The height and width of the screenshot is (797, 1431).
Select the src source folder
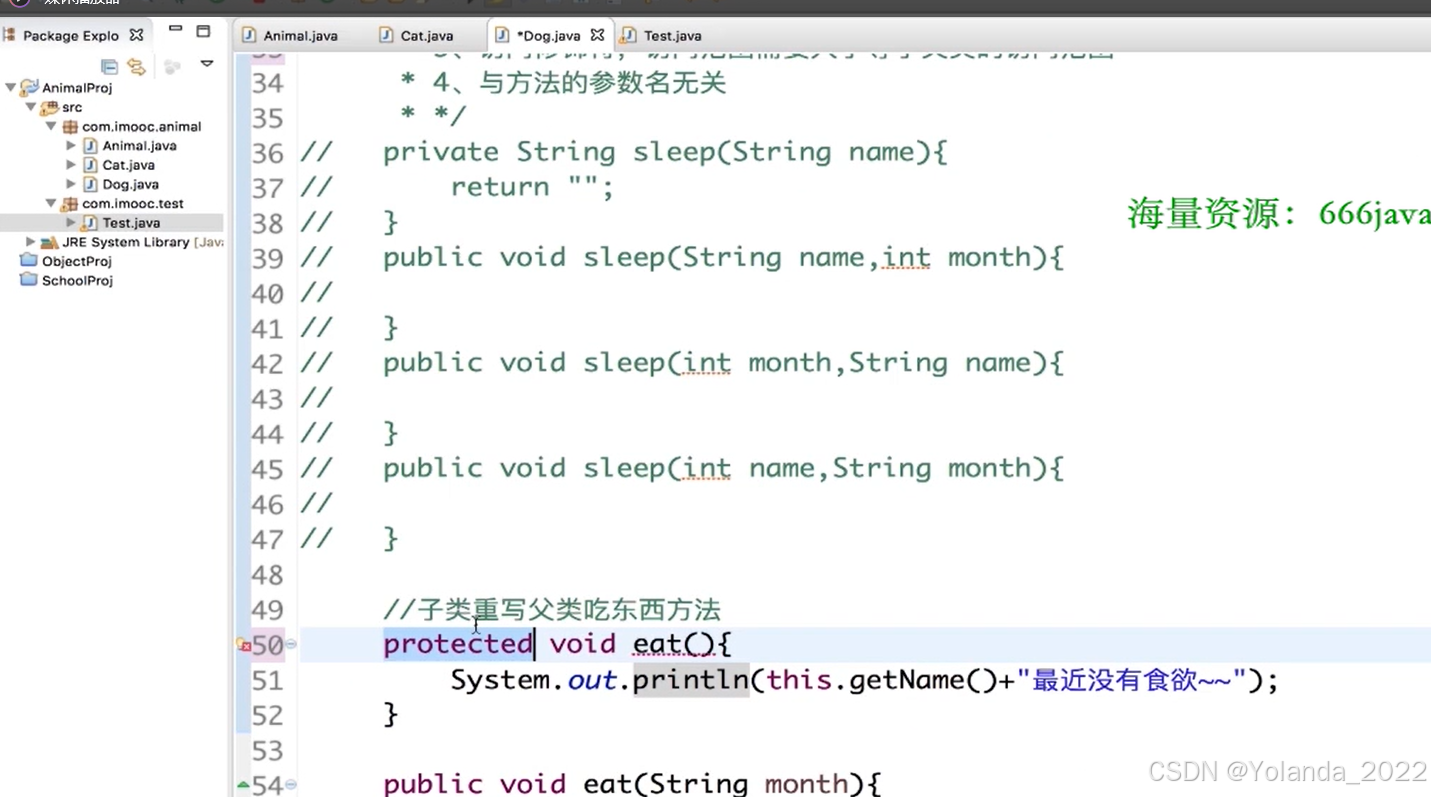tap(72, 107)
